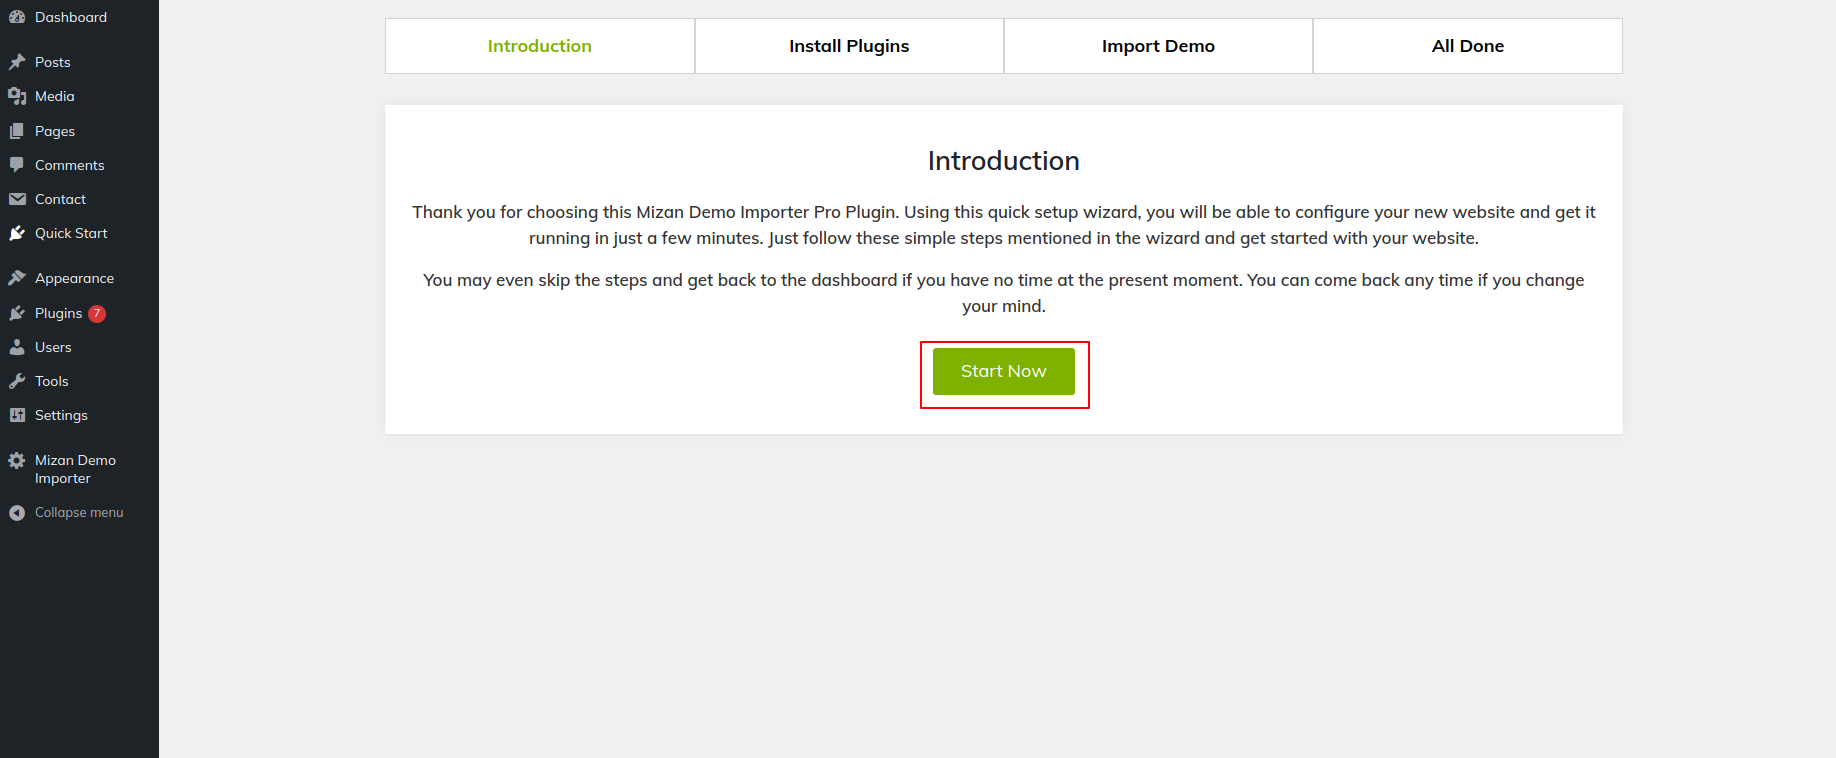
Task: Click the Contact envelope icon
Action: coord(17,199)
